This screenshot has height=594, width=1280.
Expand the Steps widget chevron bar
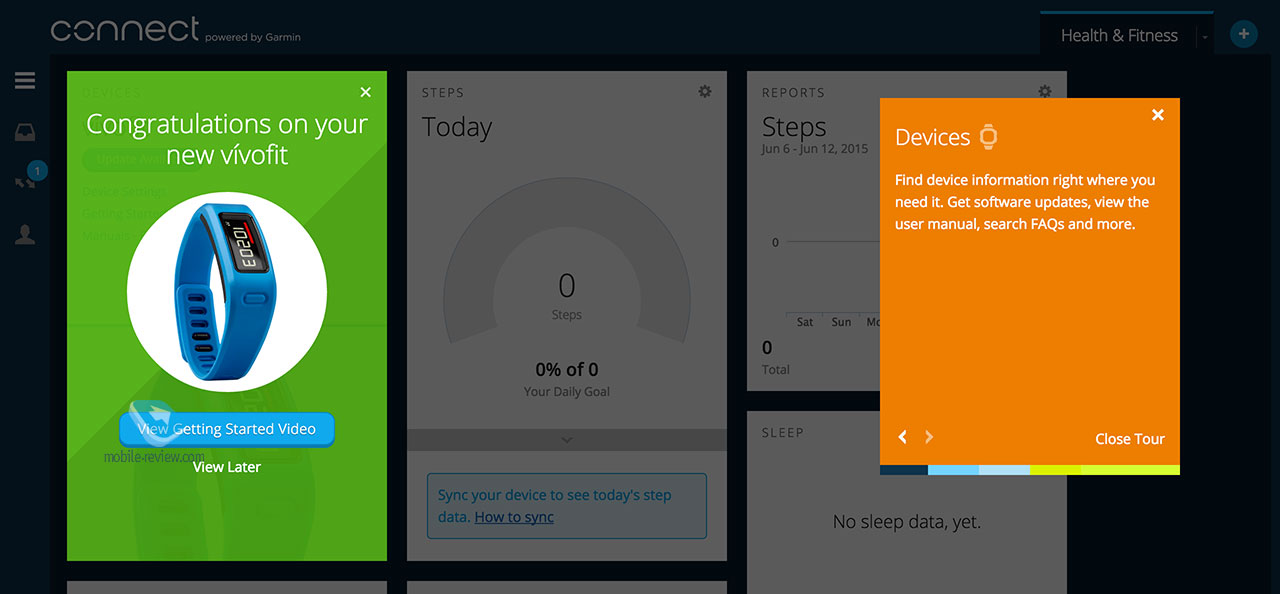click(x=567, y=440)
